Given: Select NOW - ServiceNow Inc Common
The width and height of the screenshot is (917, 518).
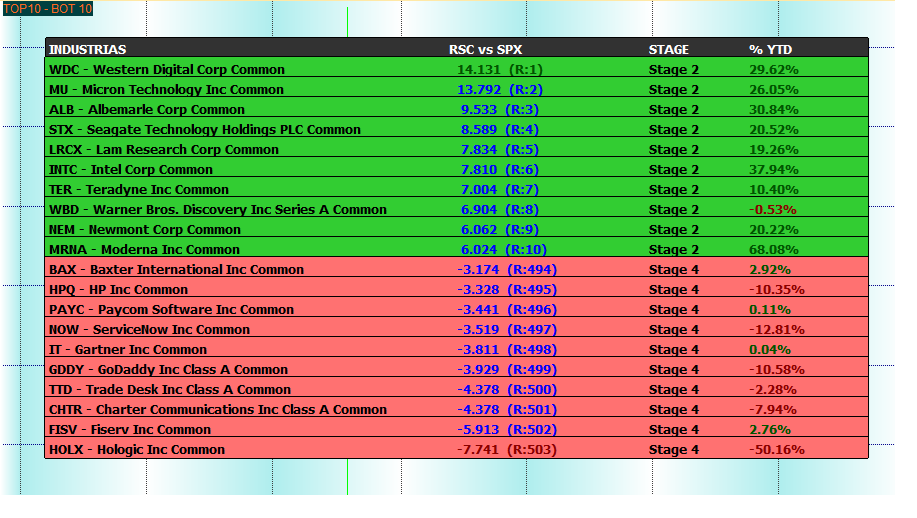Looking at the screenshot, I should [149, 329].
